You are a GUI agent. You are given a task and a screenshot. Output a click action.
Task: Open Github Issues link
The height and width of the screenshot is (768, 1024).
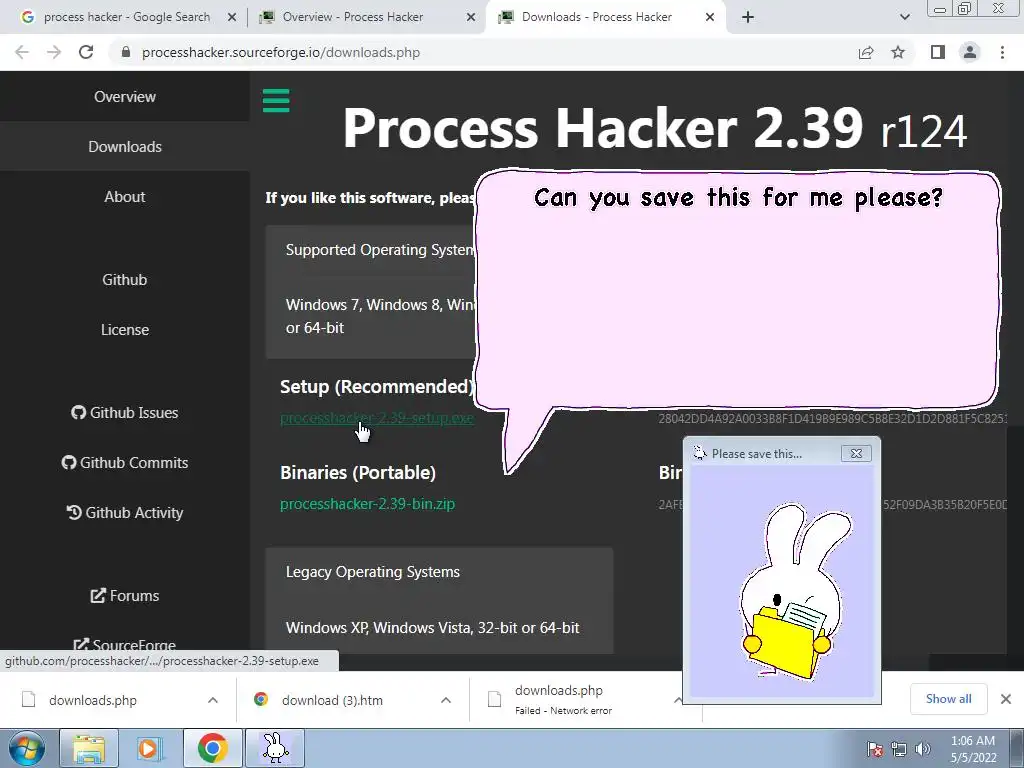(x=125, y=413)
